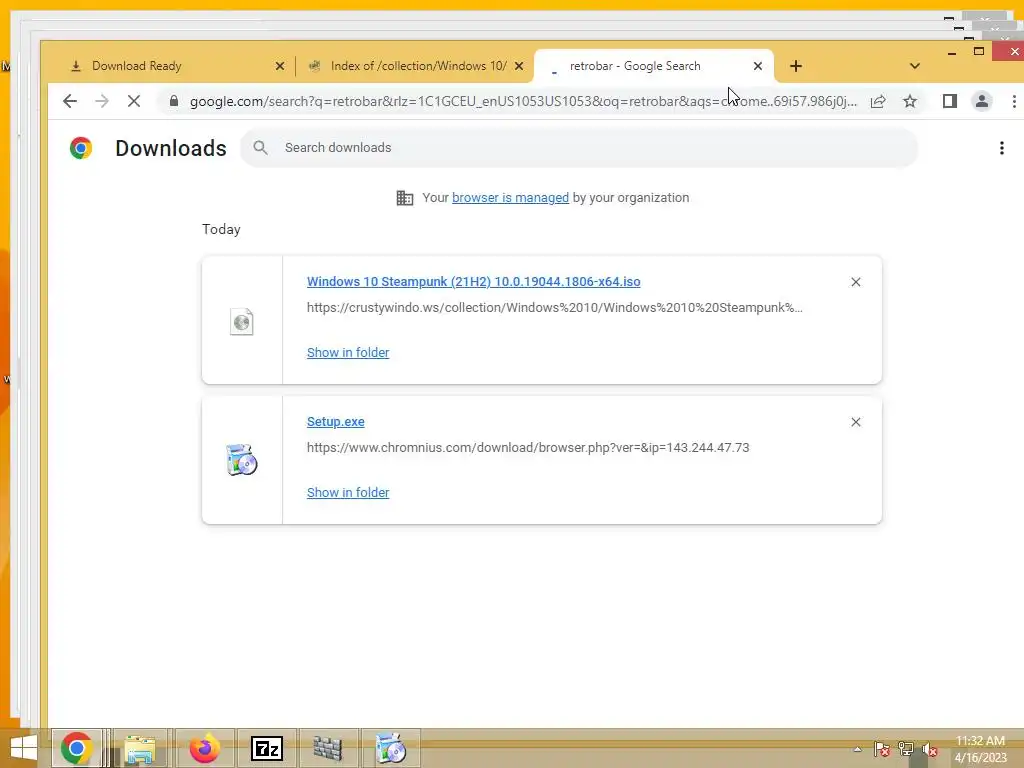The width and height of the screenshot is (1024, 768).
Task: Open the Windows Start button
Action: pyautogui.click(x=24, y=748)
